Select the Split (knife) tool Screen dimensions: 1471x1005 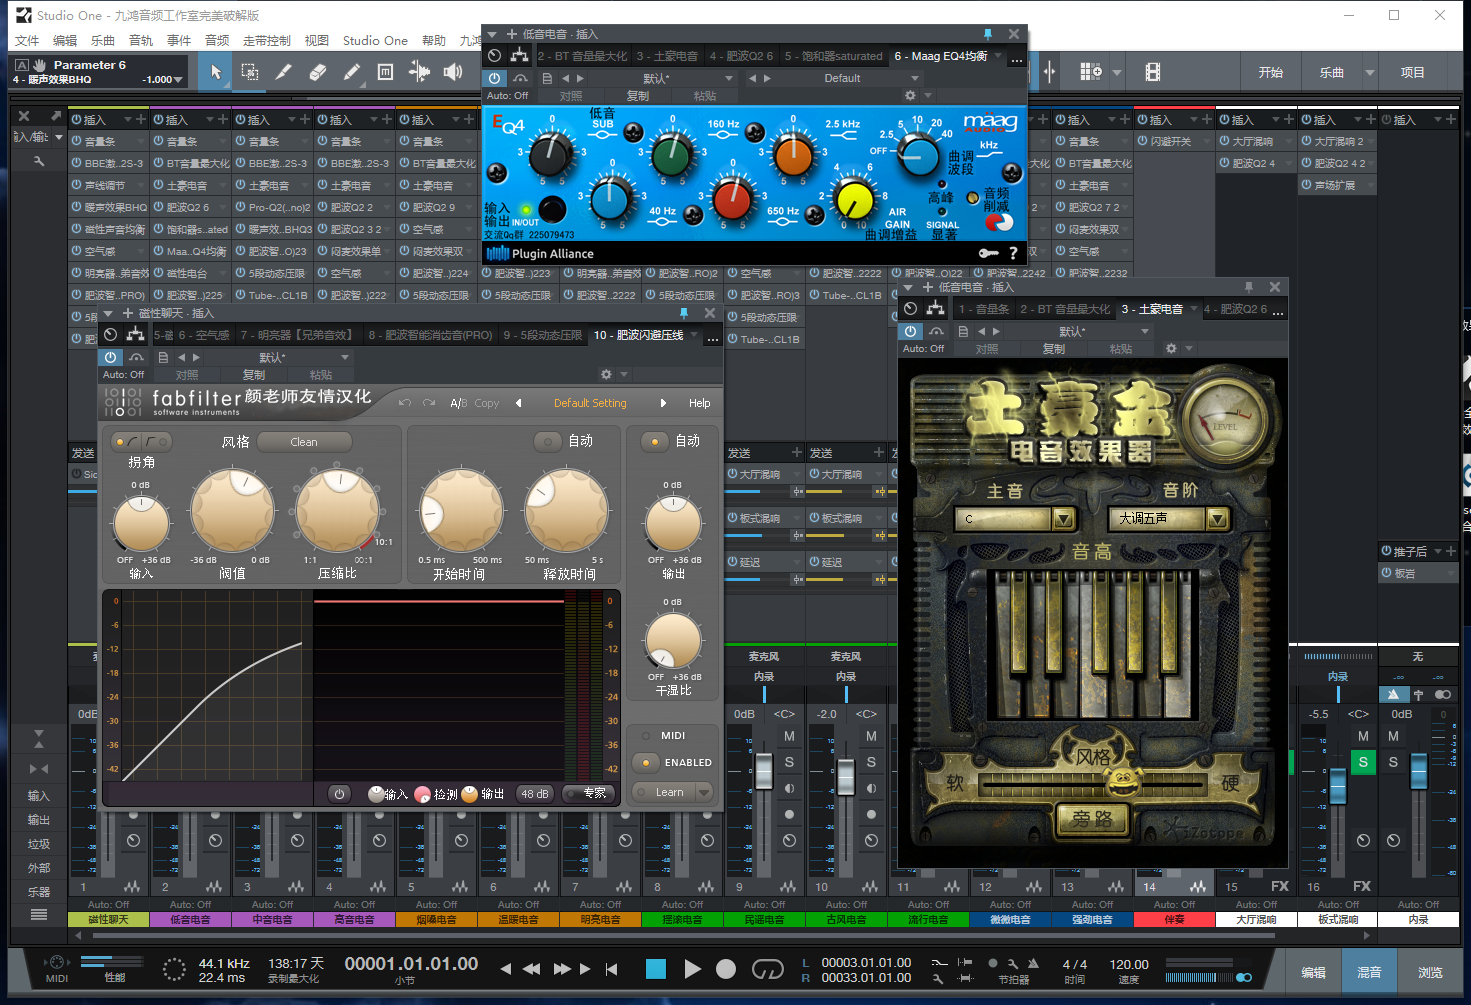point(284,72)
